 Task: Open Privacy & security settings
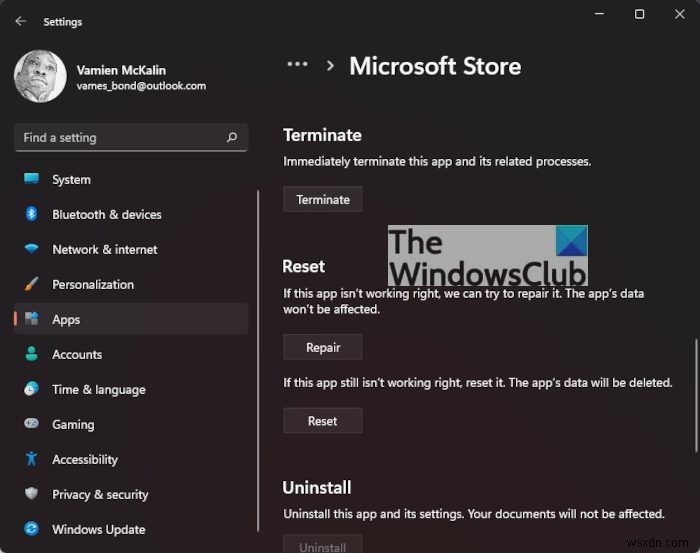click(x=131, y=494)
